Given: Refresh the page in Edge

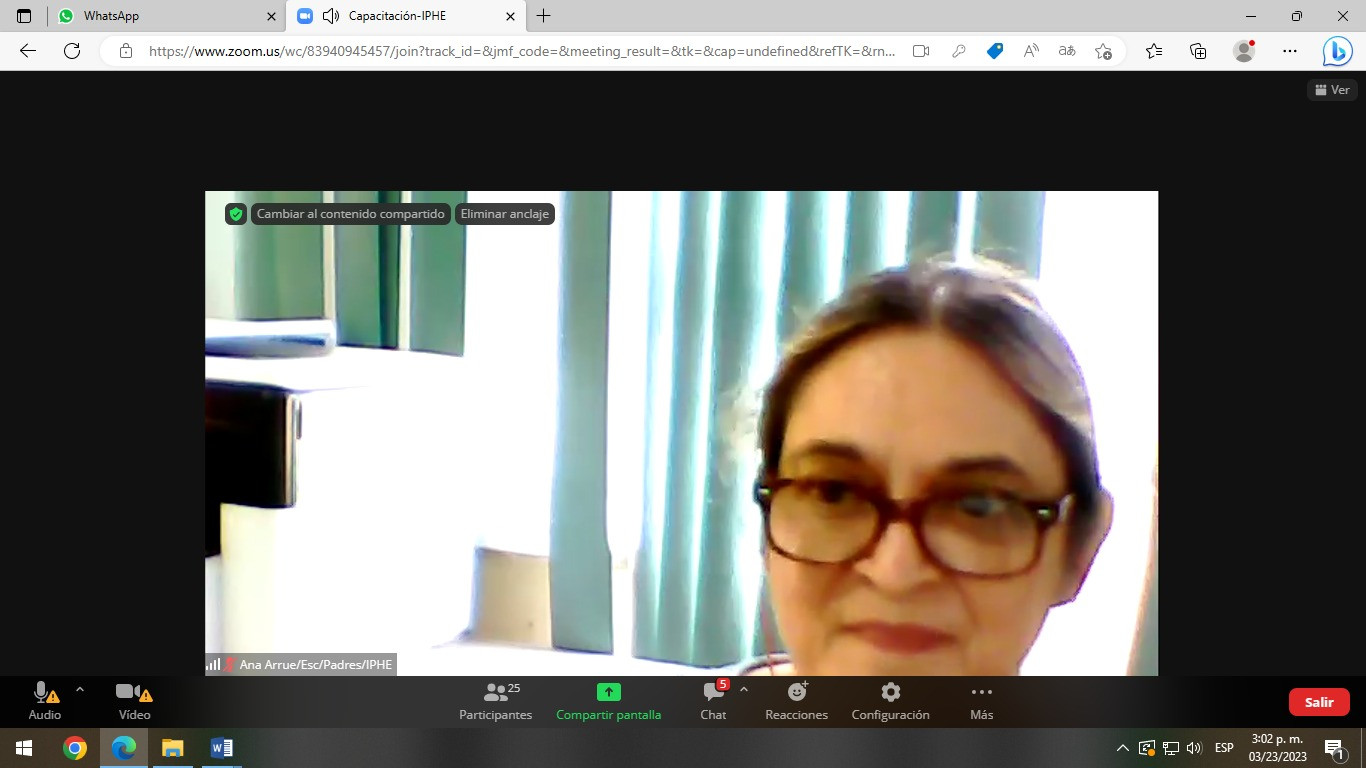Looking at the screenshot, I should [x=72, y=51].
